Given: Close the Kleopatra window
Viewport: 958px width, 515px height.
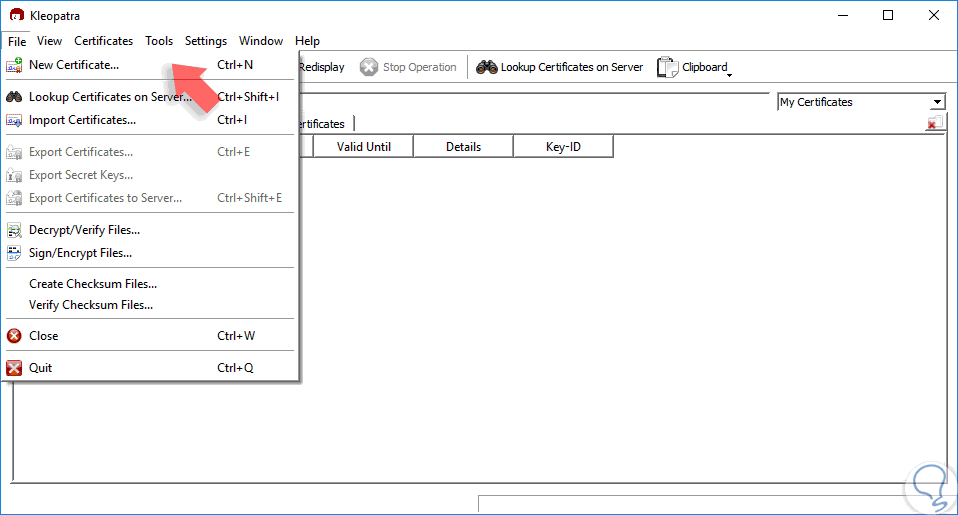Looking at the screenshot, I should (934, 15).
